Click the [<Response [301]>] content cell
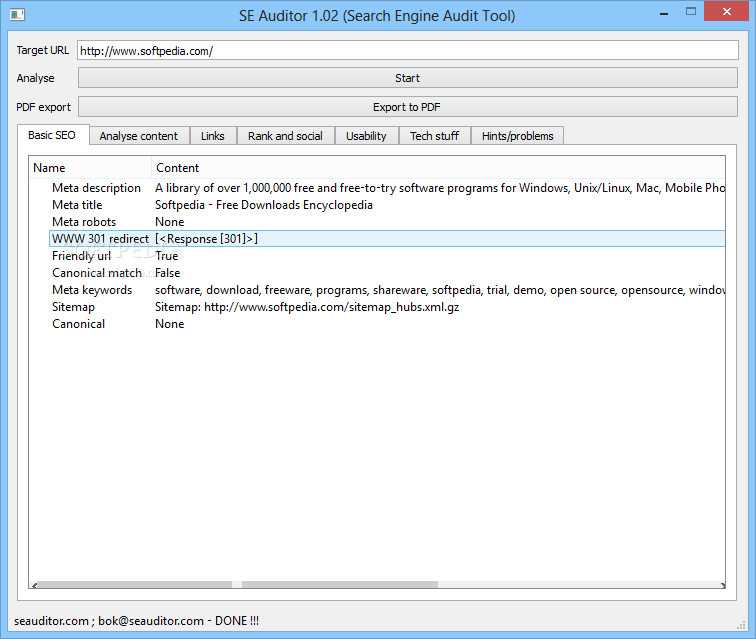756x639 pixels. [206, 239]
